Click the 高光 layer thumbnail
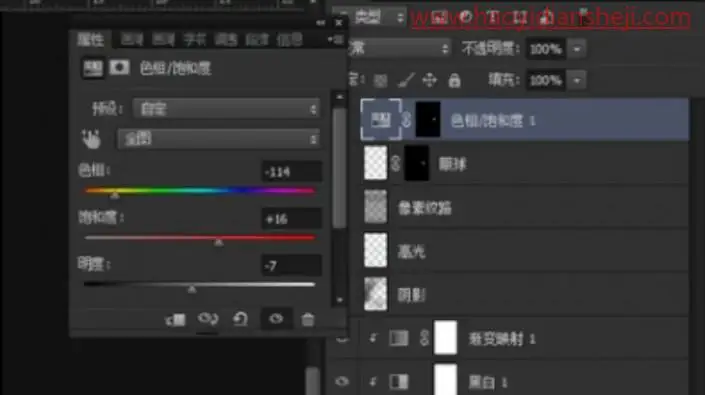Viewport: 705px width, 395px height. point(375,250)
